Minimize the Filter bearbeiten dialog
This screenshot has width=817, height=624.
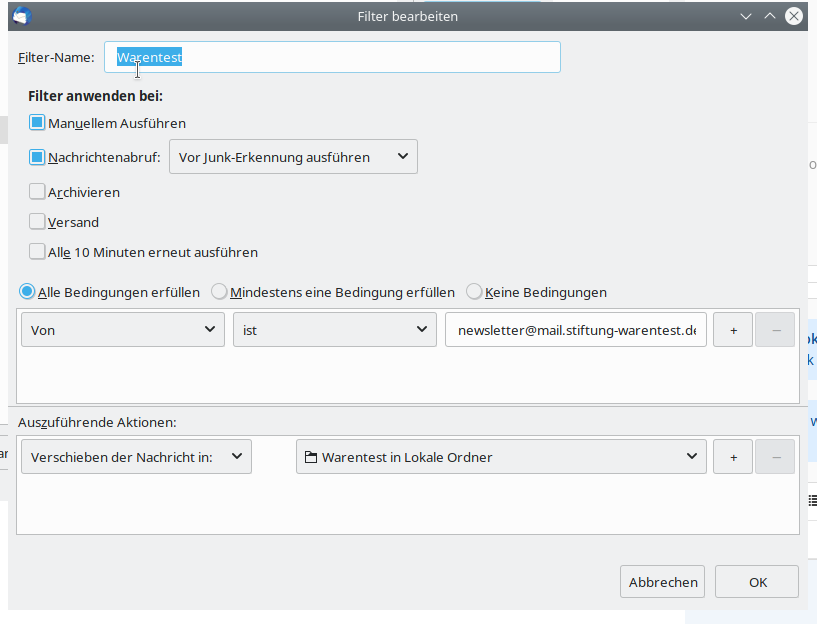(x=746, y=16)
